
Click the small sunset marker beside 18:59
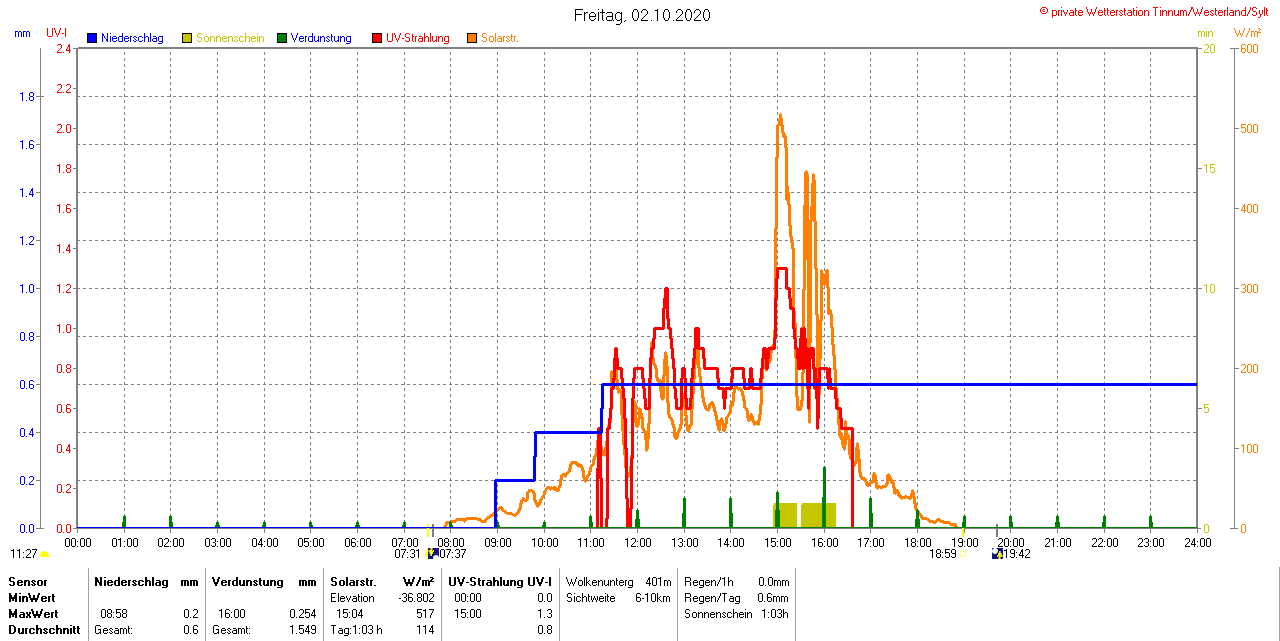point(963,553)
